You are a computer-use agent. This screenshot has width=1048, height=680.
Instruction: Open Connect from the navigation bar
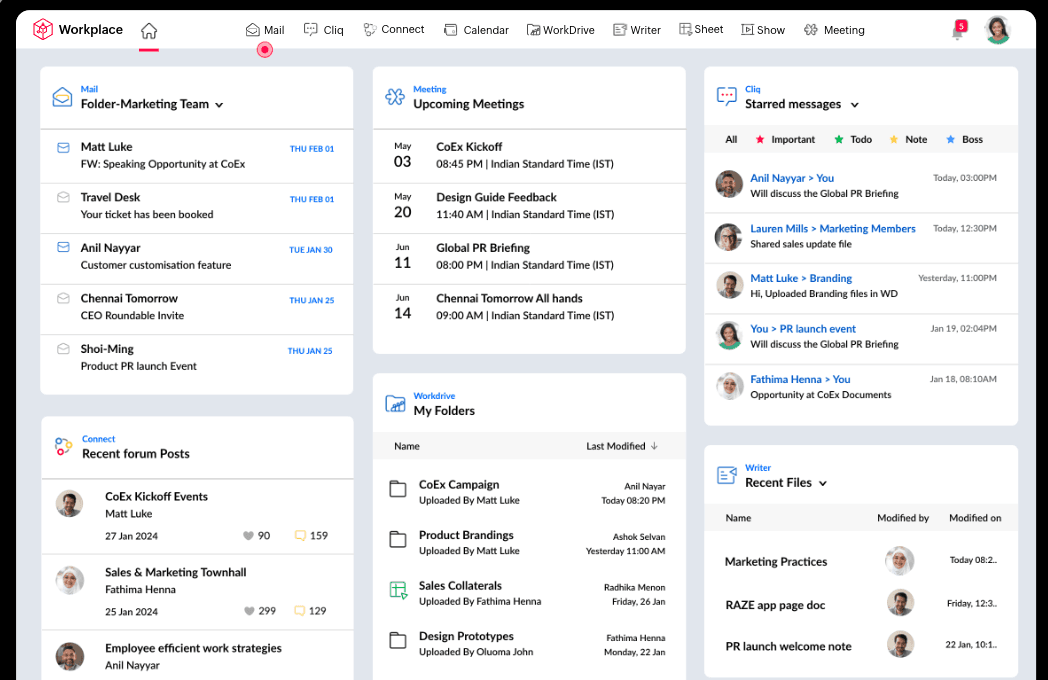coord(394,29)
